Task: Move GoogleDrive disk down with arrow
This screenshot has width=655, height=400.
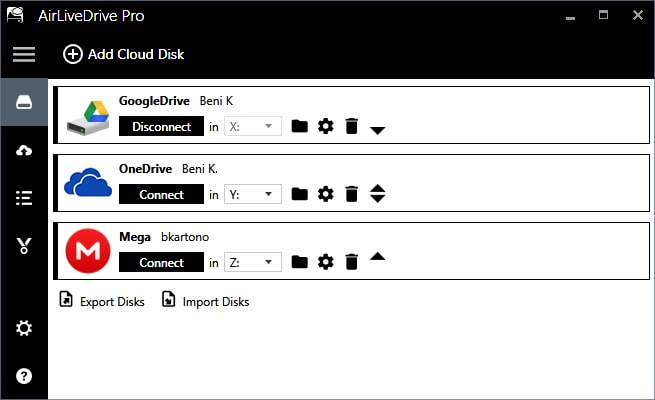Action: [x=378, y=131]
